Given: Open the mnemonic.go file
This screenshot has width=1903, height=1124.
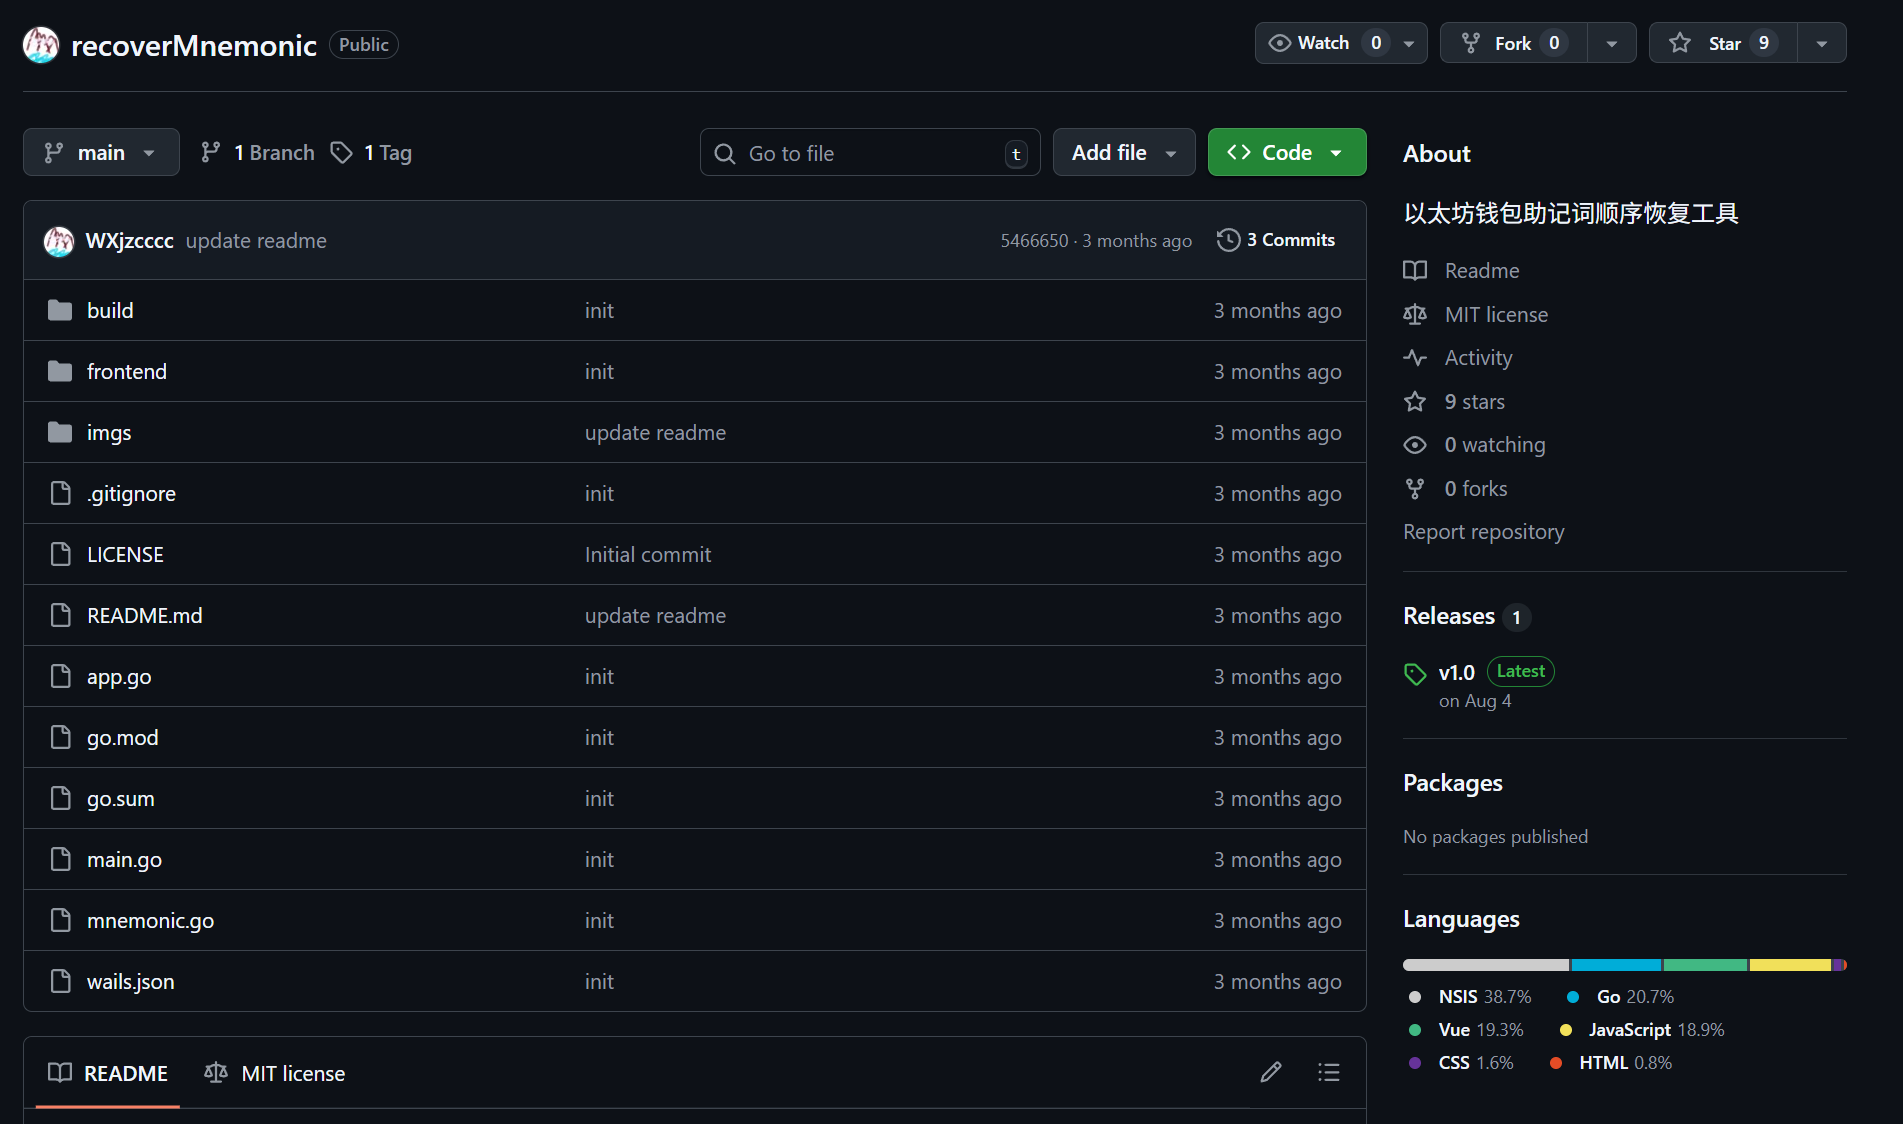Looking at the screenshot, I should click(150, 920).
